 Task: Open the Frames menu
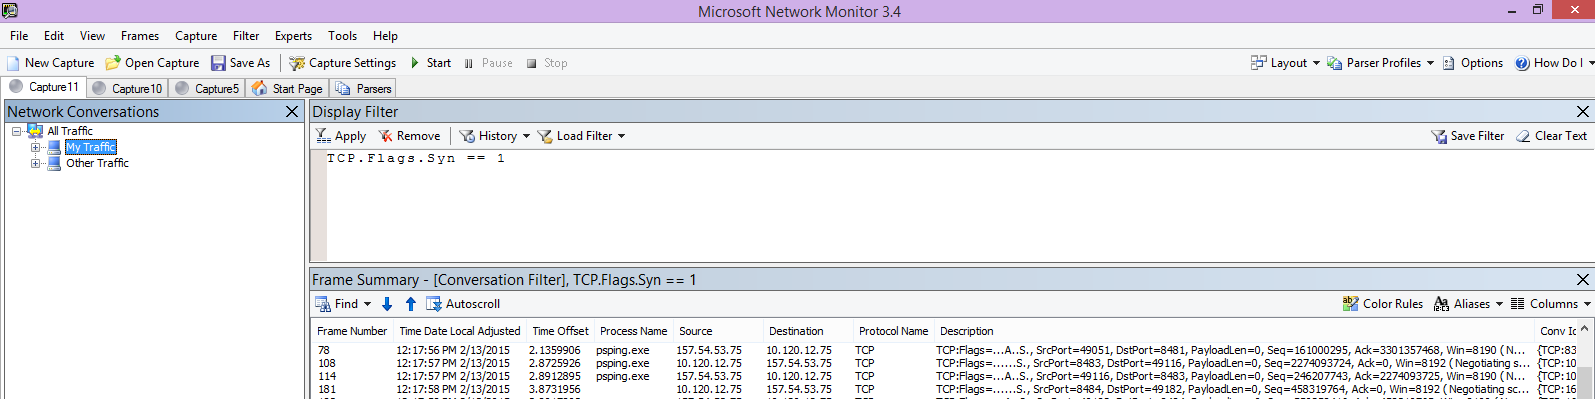[140, 36]
